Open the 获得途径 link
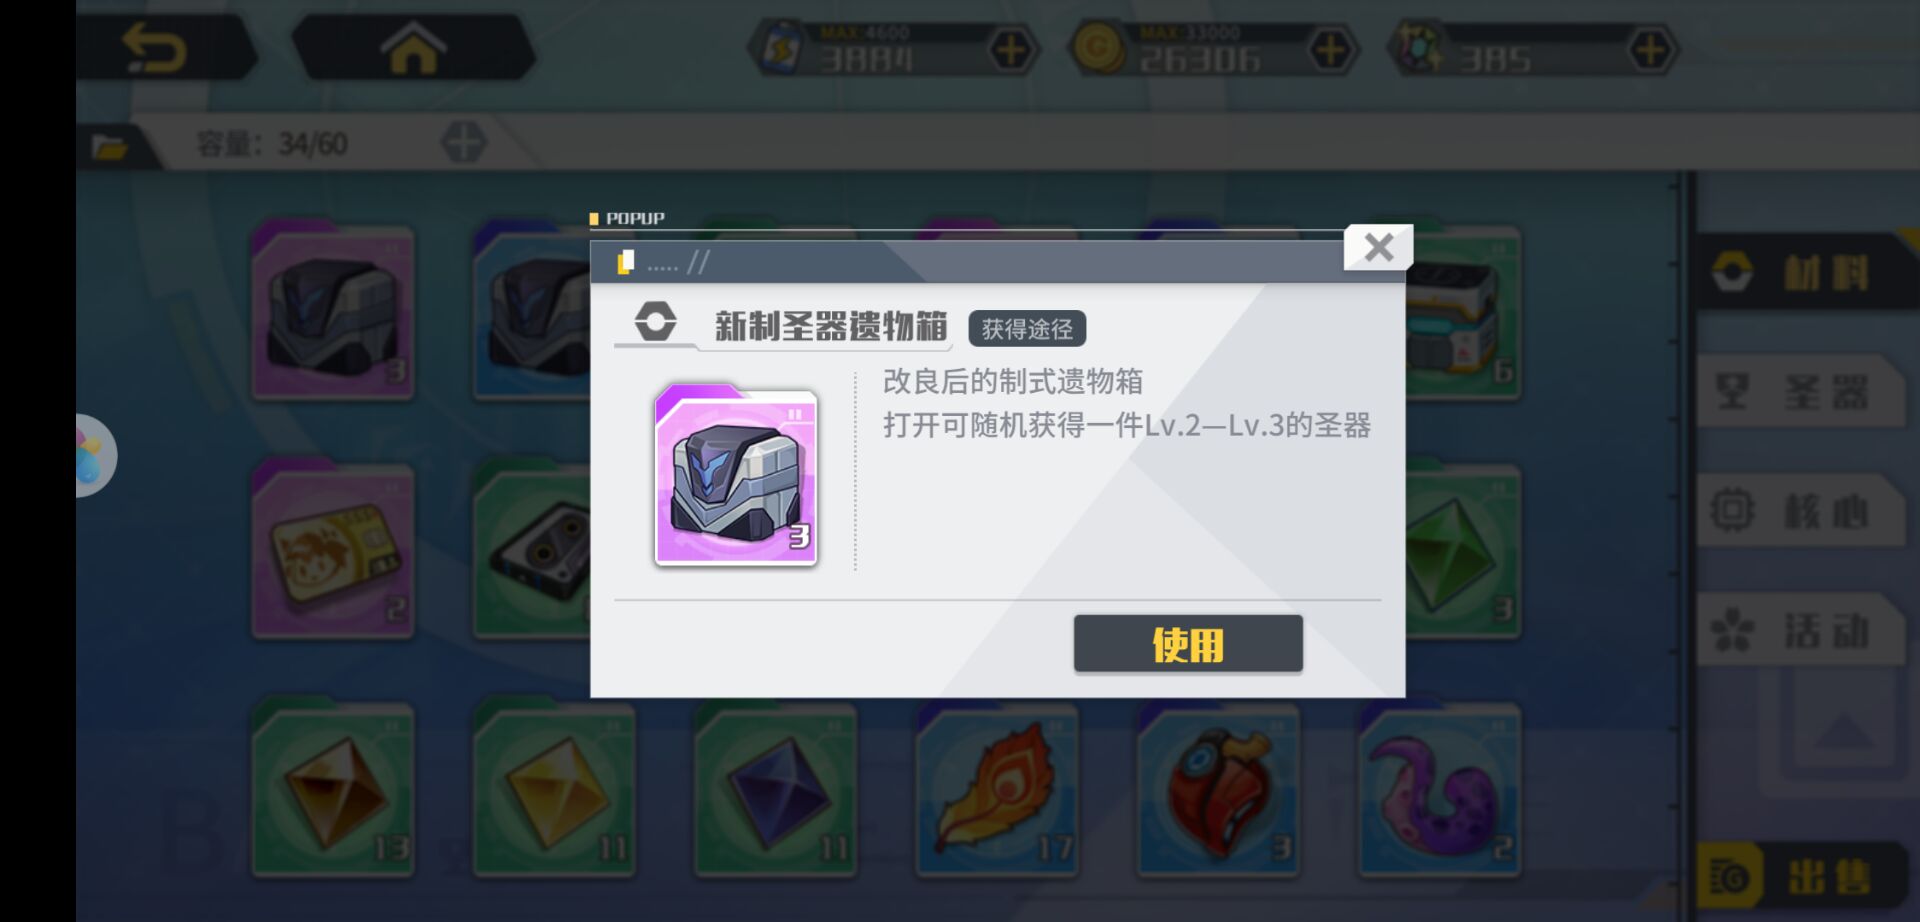This screenshot has width=1920, height=922. click(1027, 329)
